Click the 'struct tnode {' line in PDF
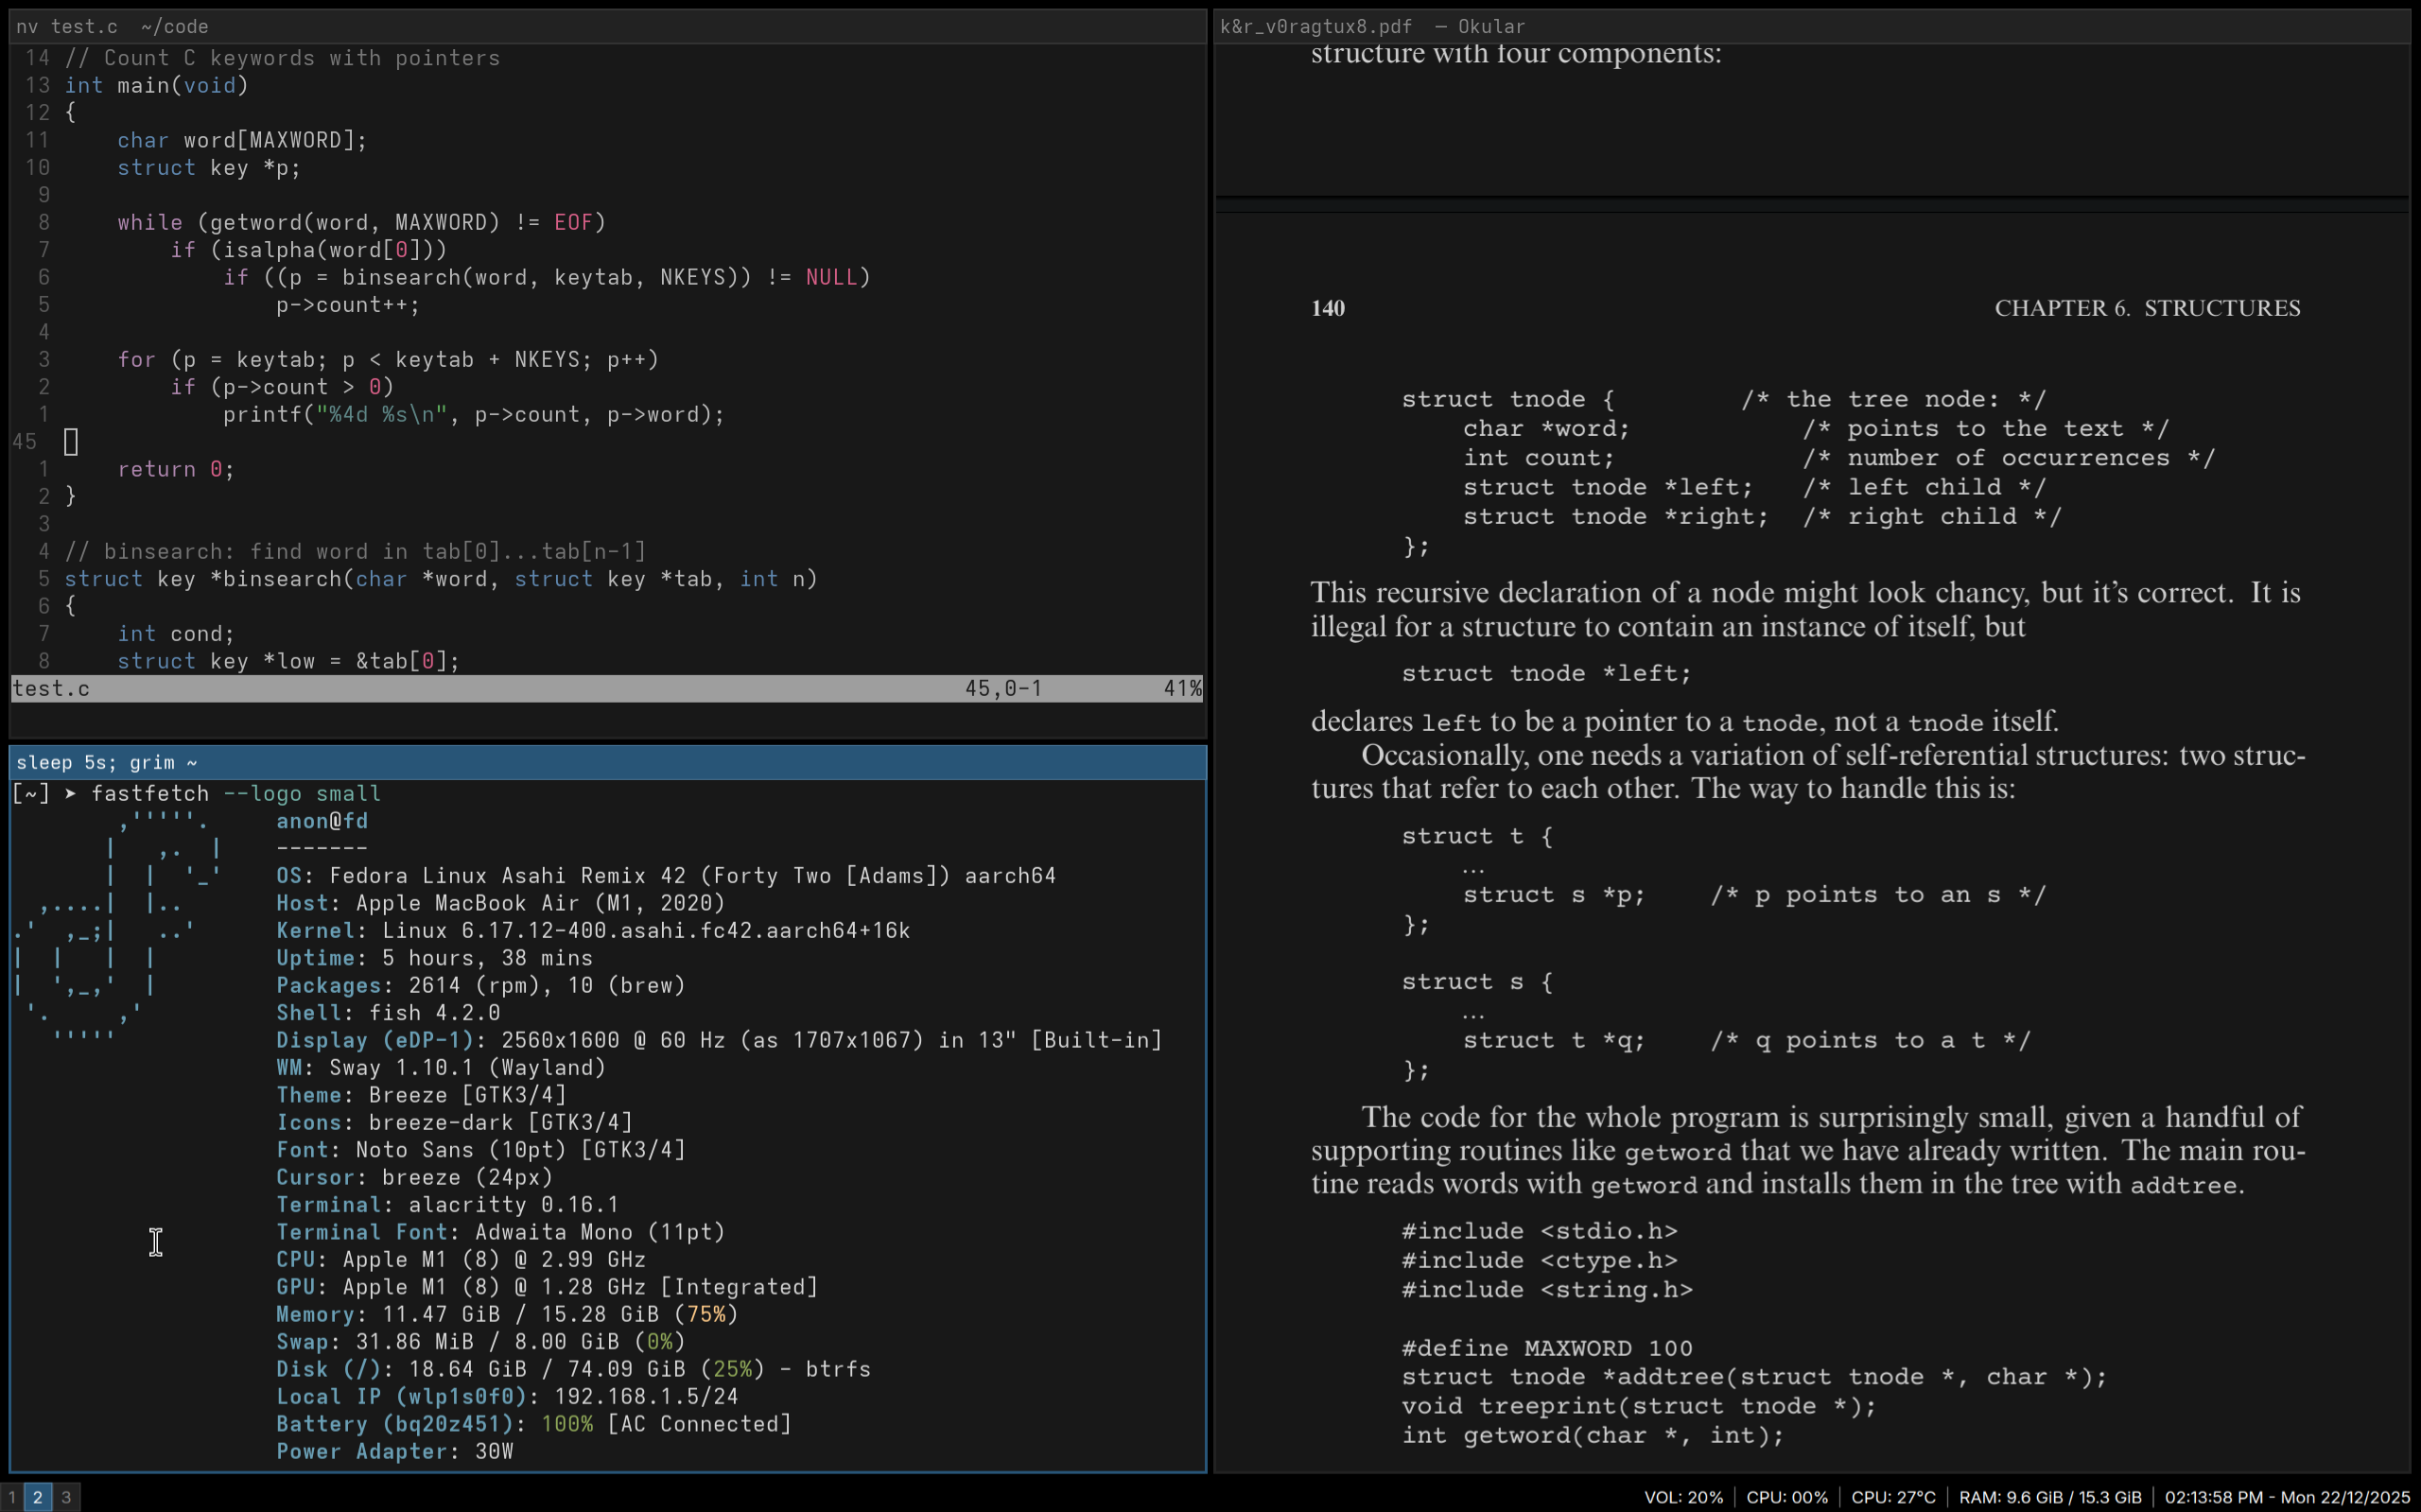Viewport: 2421px width, 1512px height. [1507, 399]
